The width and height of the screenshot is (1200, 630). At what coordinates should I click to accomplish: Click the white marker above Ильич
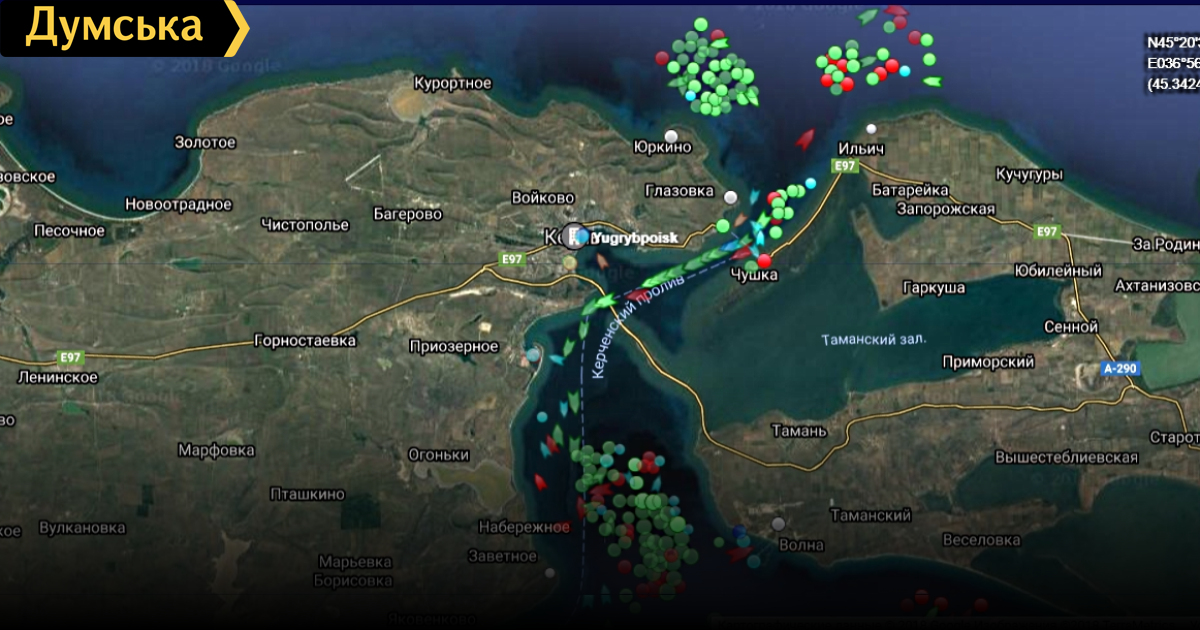point(872,129)
